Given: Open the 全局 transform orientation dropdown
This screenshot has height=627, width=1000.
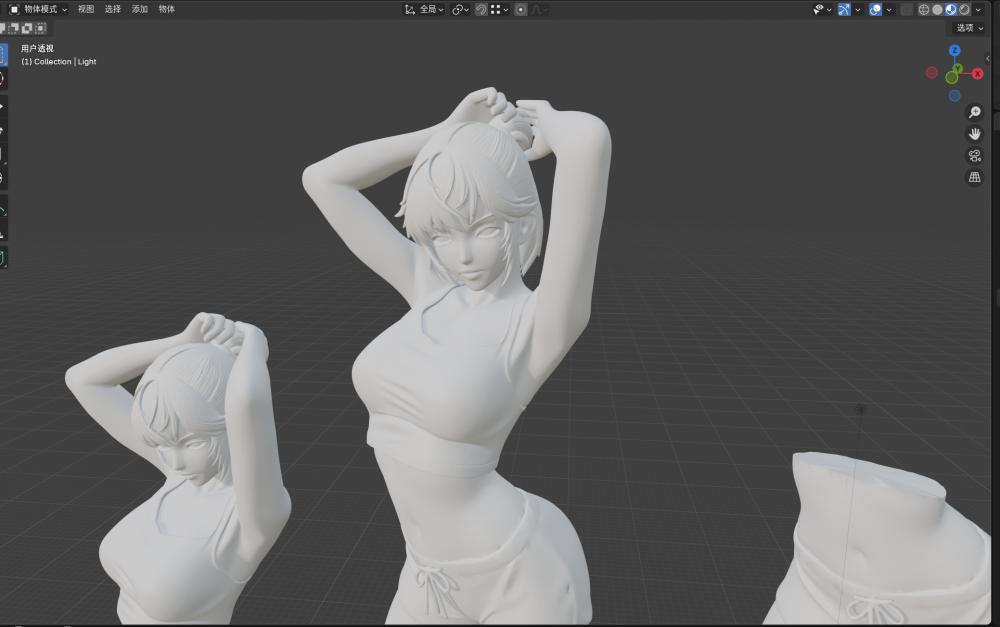Looking at the screenshot, I should [430, 9].
